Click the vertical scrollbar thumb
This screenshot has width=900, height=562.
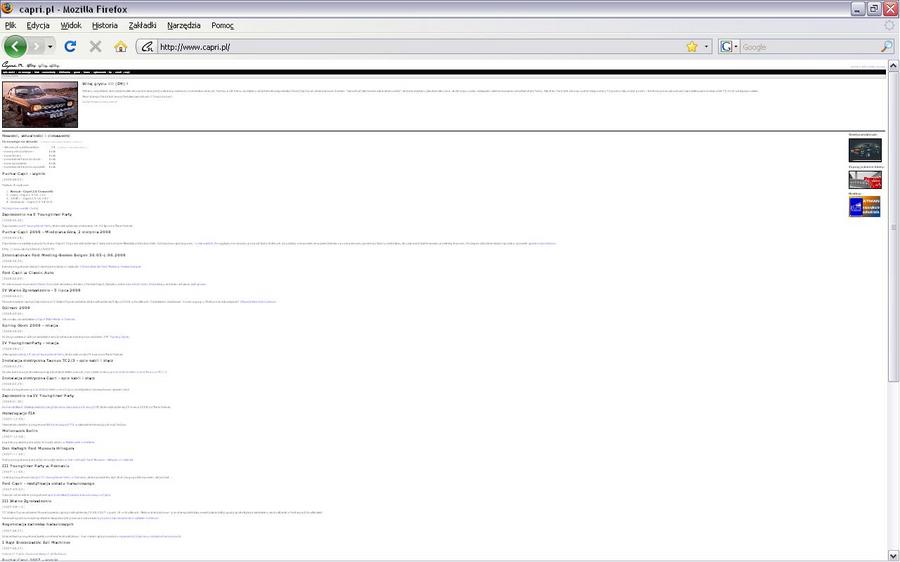pyautogui.click(x=893, y=226)
